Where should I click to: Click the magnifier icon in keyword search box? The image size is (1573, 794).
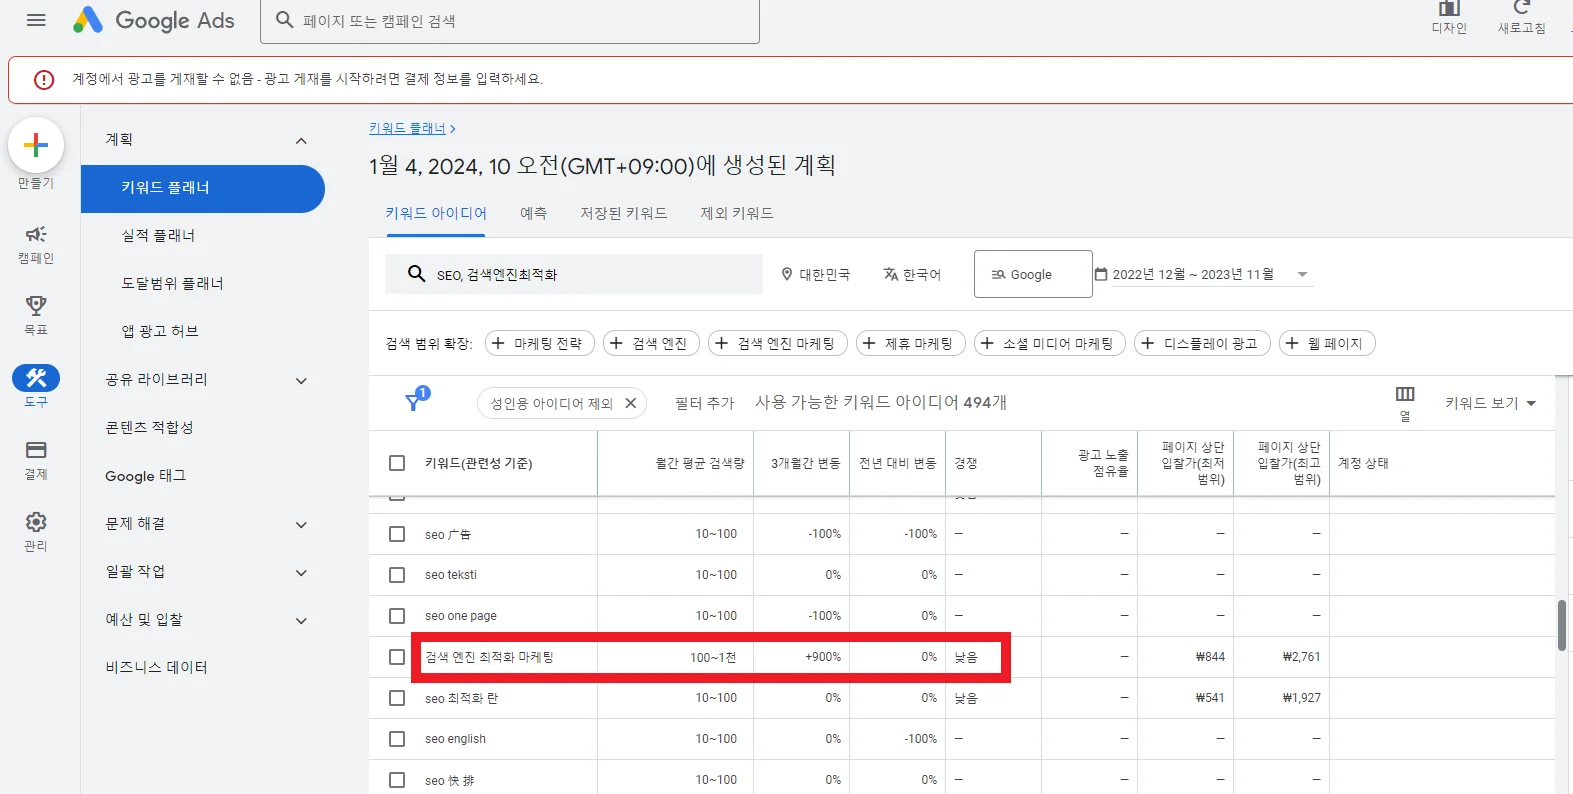[x=417, y=274]
